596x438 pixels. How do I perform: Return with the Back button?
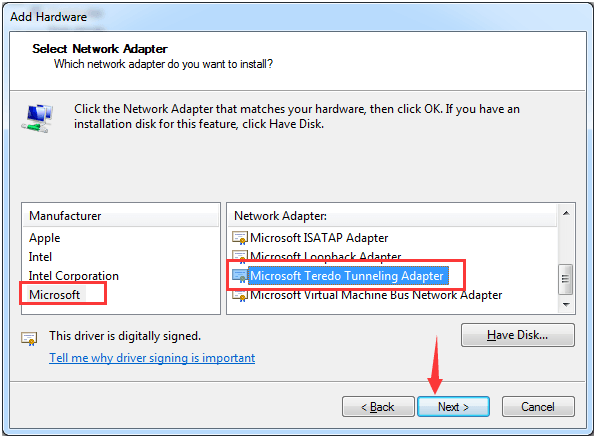tap(378, 407)
